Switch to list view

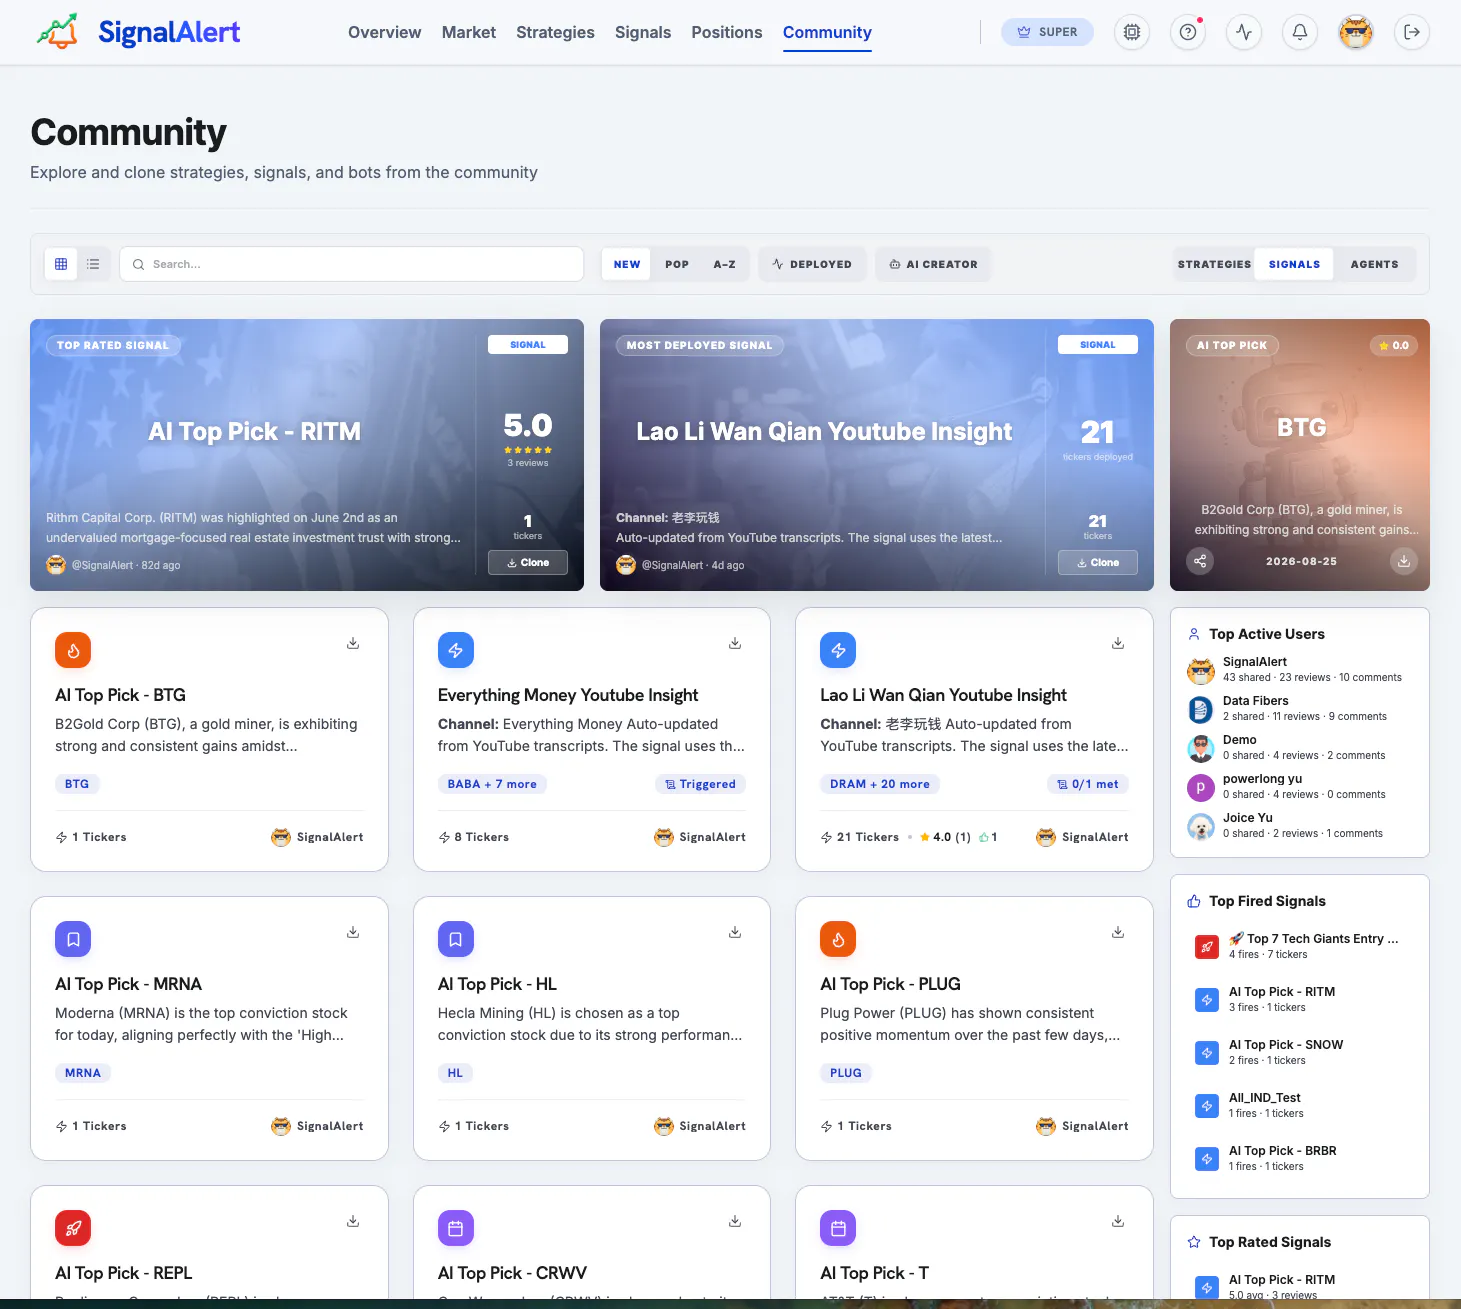pos(93,264)
